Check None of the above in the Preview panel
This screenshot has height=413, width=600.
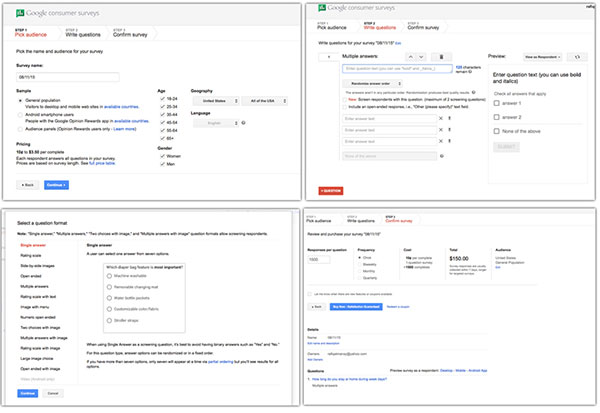point(496,131)
